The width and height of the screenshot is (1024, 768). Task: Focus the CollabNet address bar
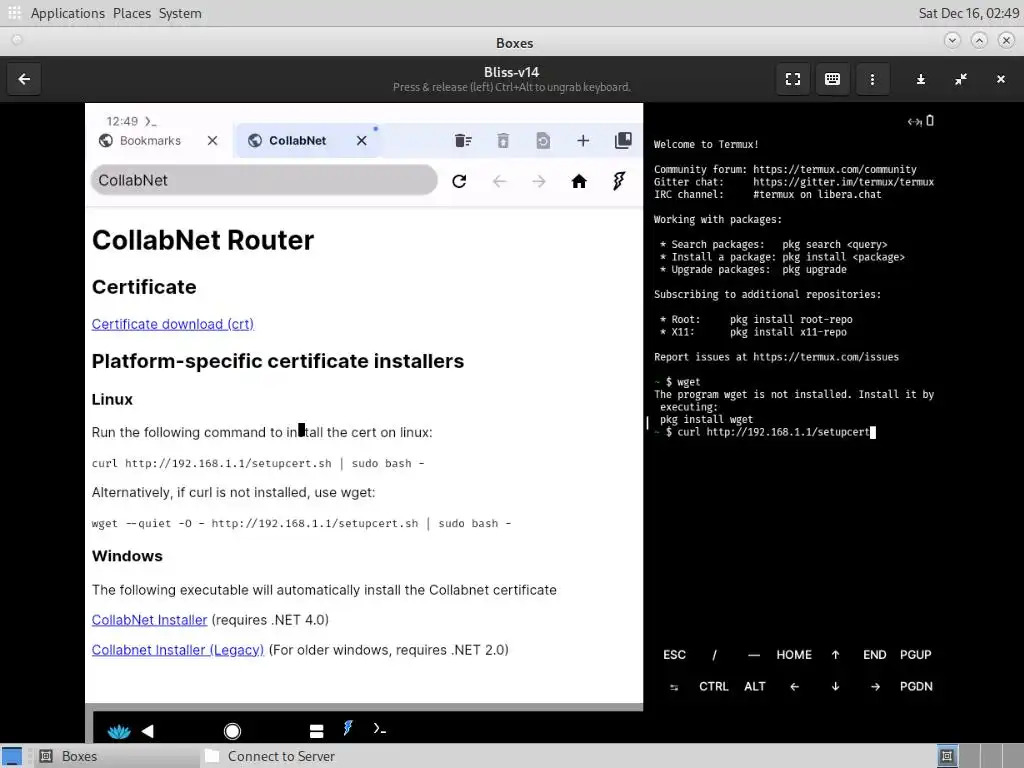(x=264, y=180)
